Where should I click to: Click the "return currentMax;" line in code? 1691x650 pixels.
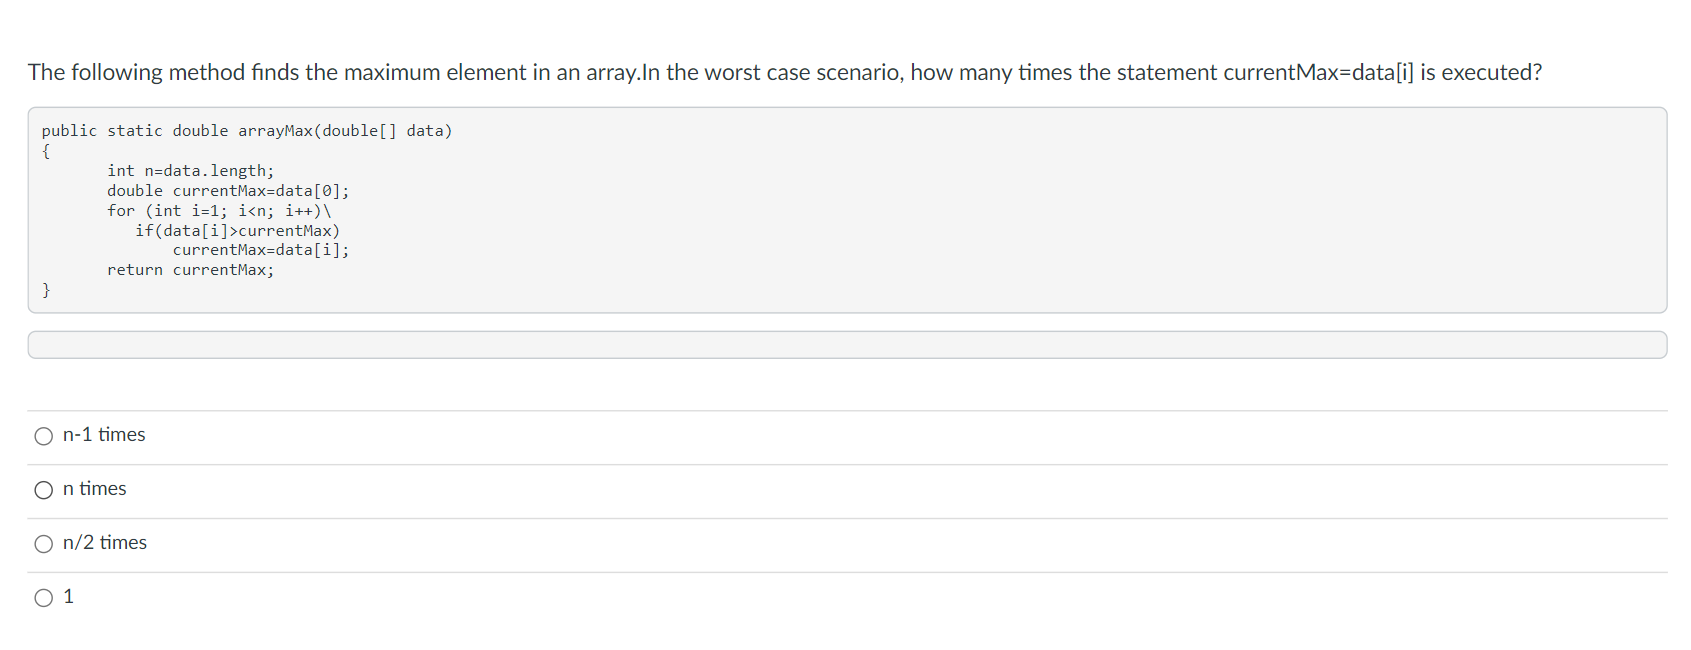pyautogui.click(x=191, y=270)
